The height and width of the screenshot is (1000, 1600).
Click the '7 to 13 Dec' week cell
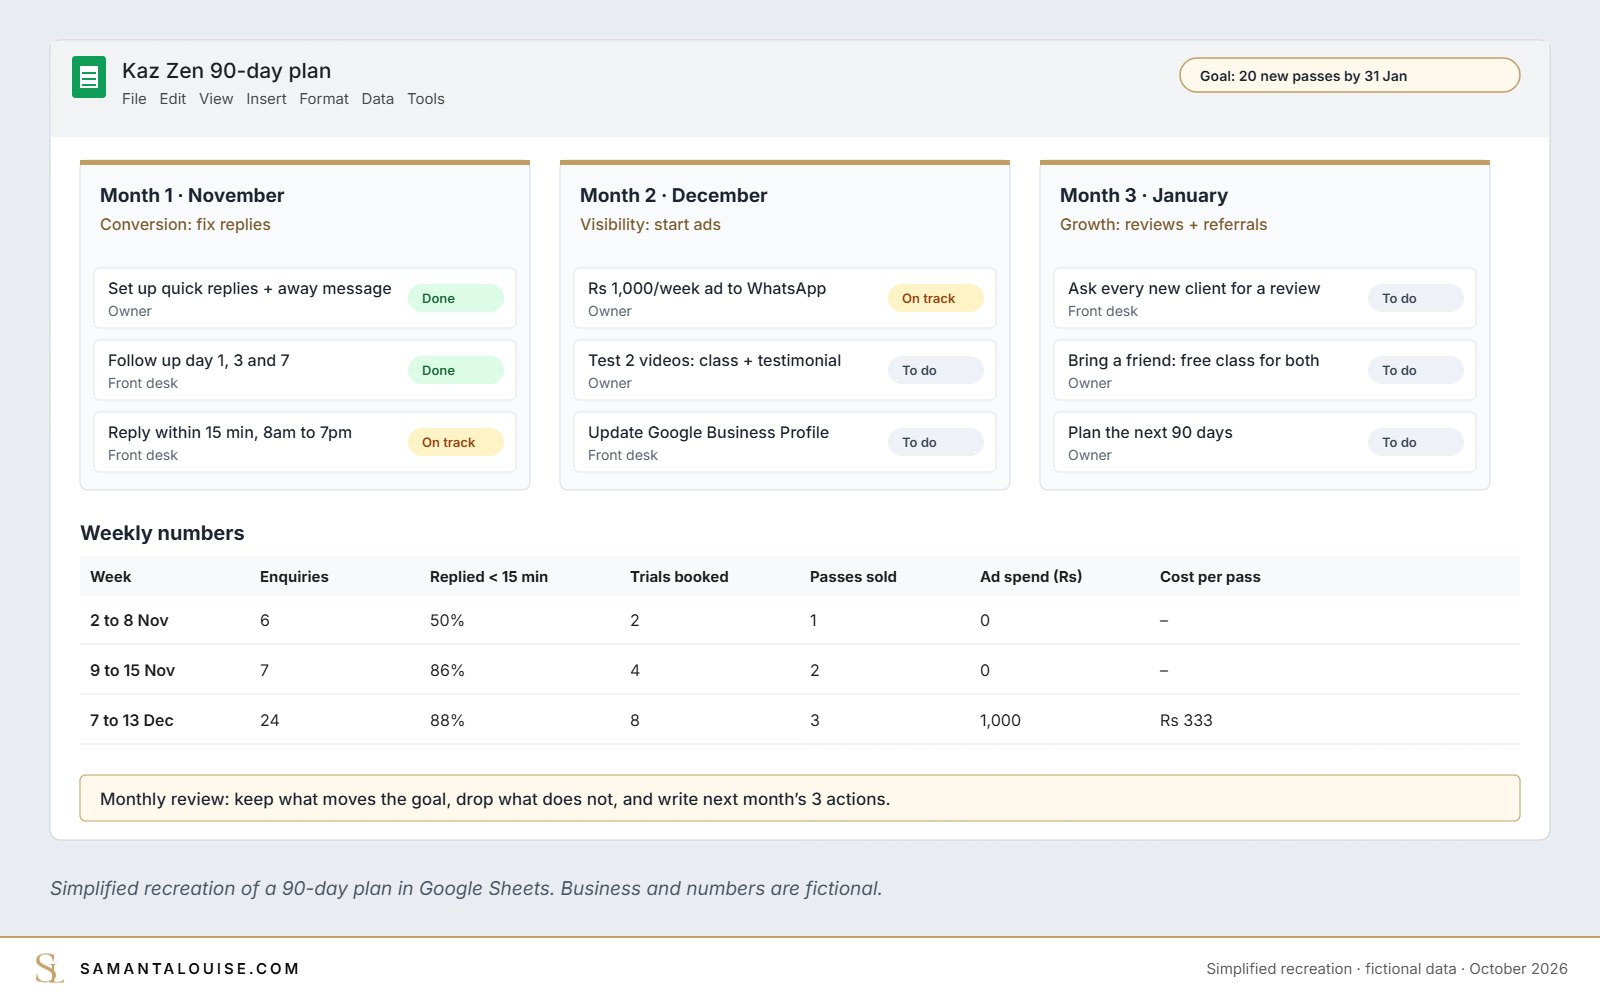[132, 721]
